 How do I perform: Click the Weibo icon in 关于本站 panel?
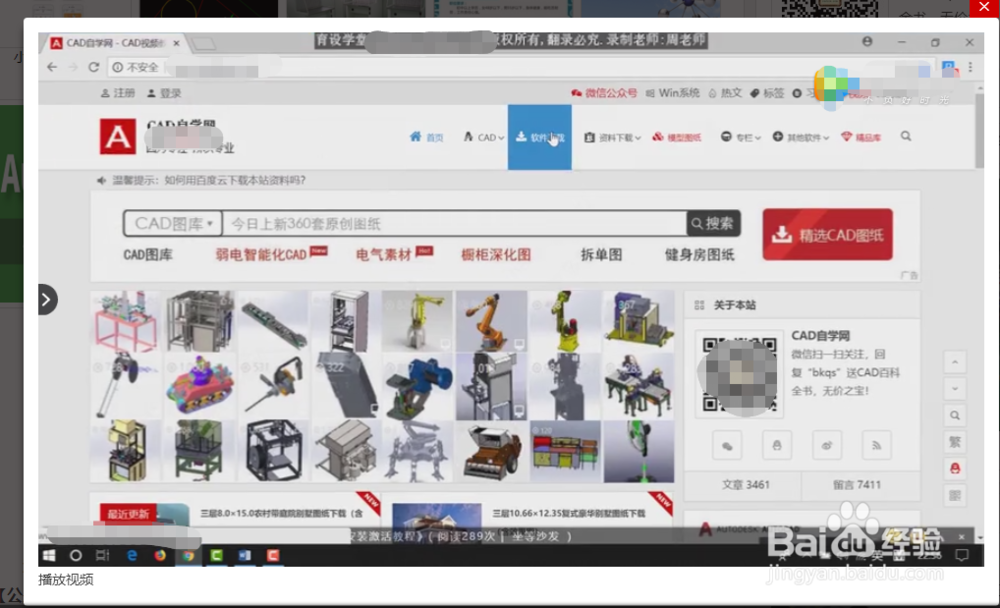click(827, 445)
